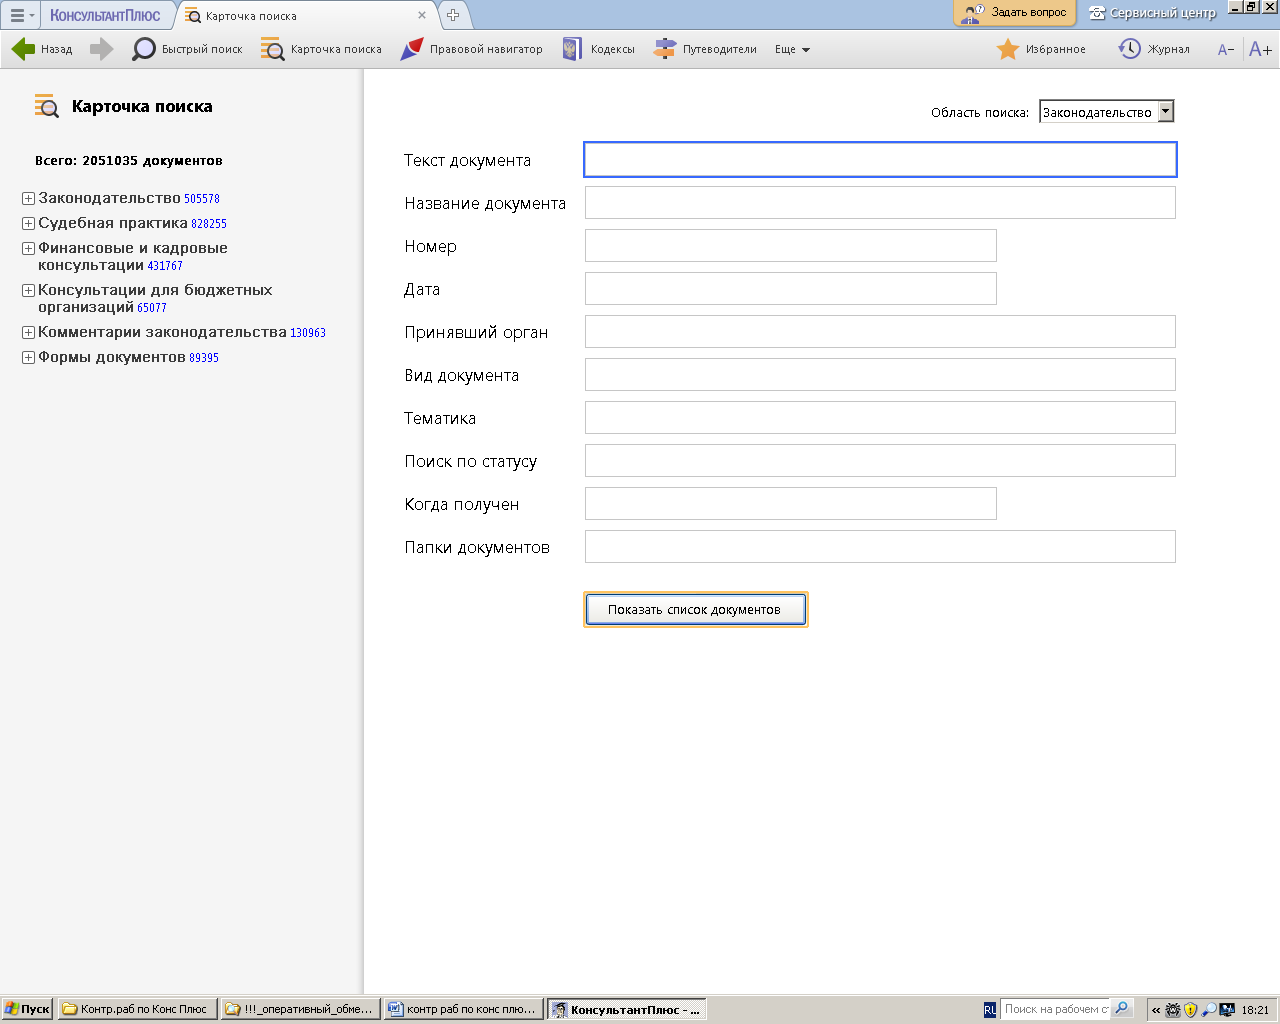Expand the Еще dropdown menu
Viewport: 1280px width, 1024px height.
[792, 49]
